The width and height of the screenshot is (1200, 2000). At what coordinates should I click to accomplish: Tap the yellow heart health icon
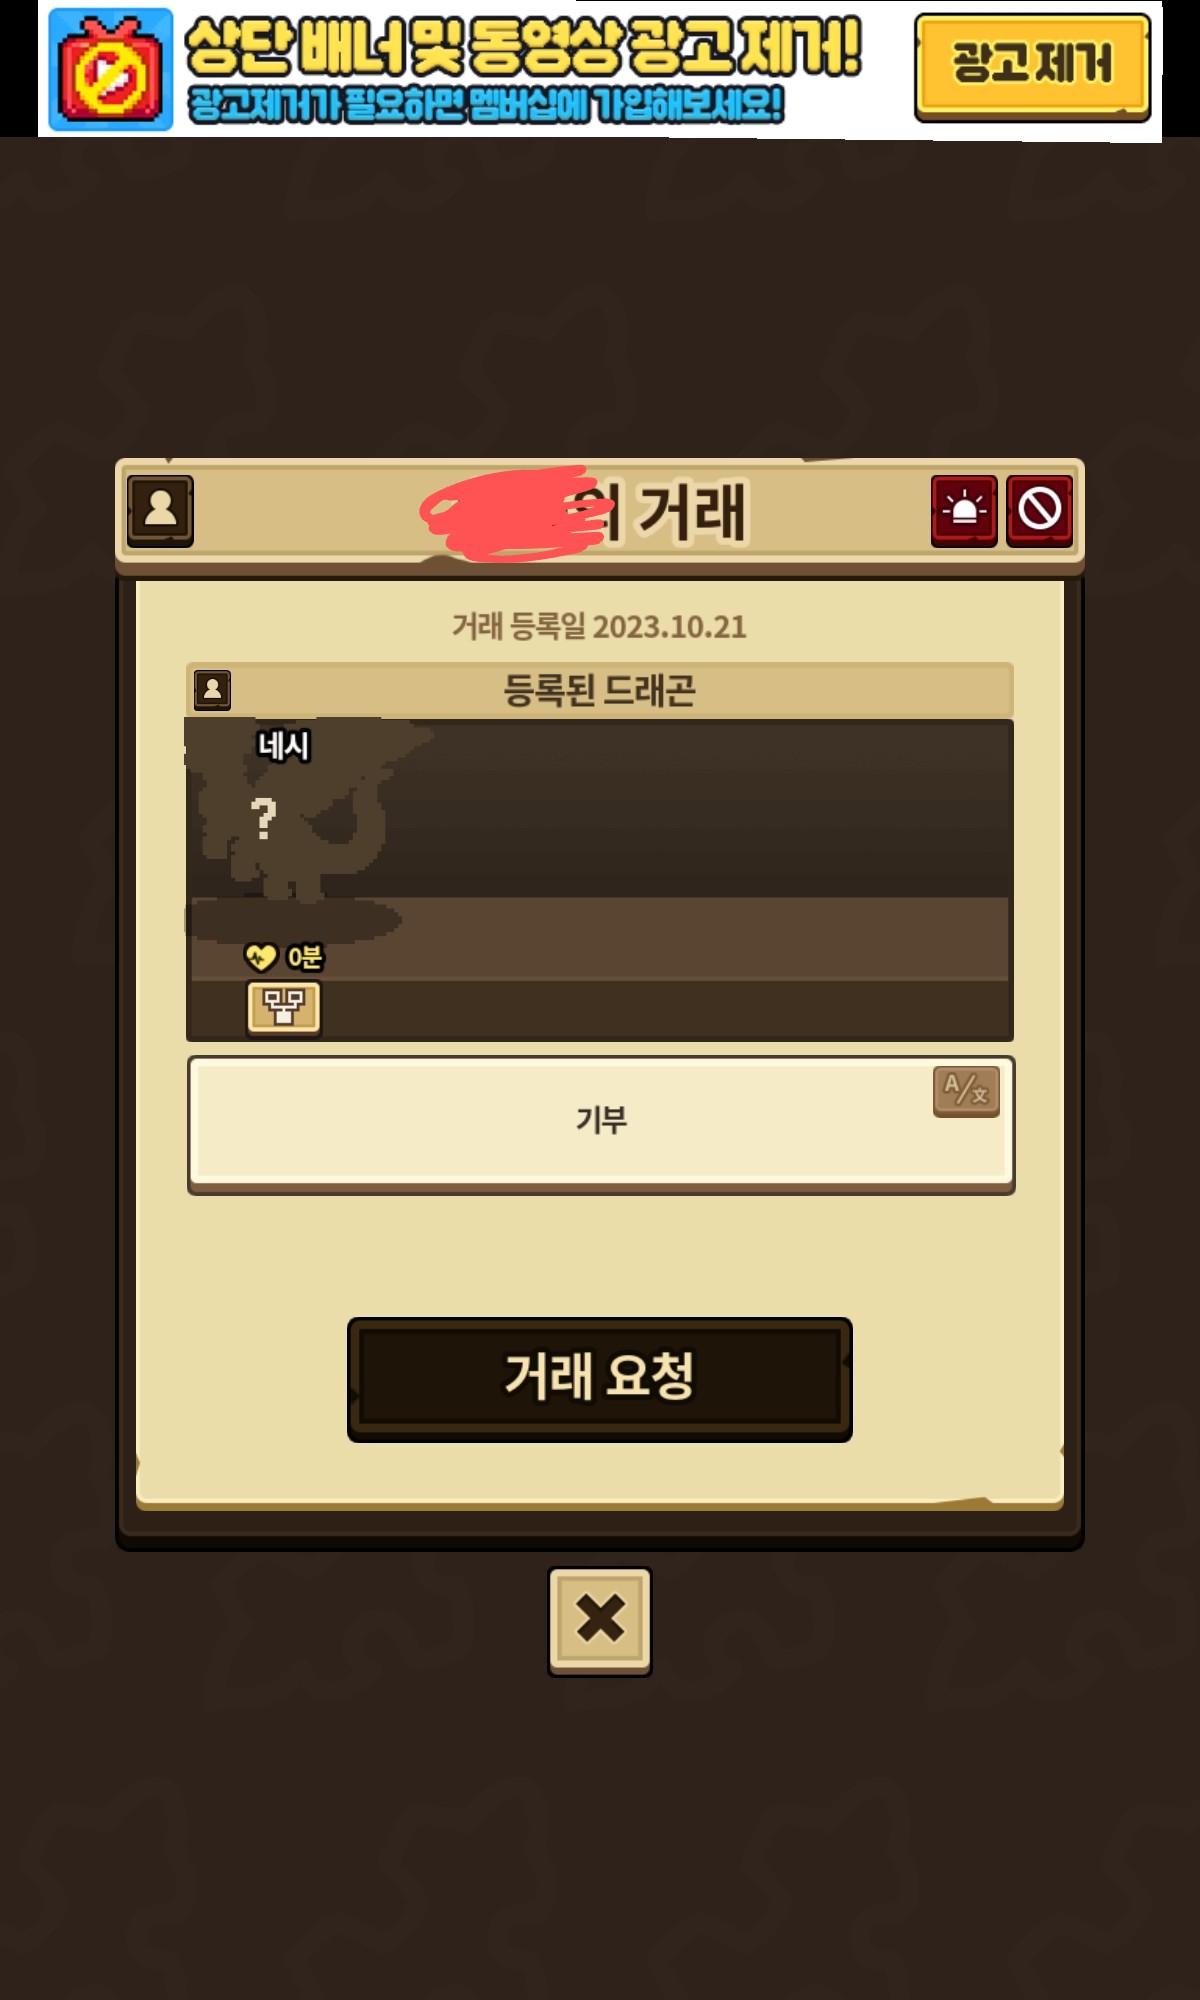pos(260,958)
